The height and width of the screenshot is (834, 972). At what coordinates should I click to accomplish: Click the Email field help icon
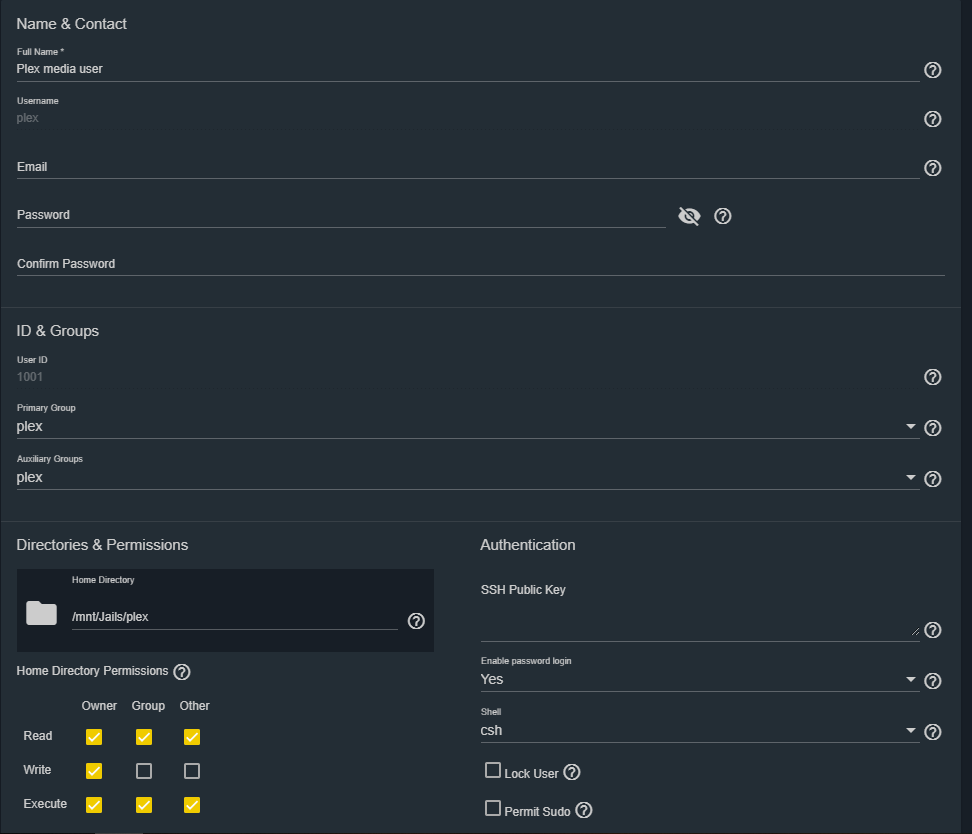pyautogui.click(x=932, y=168)
